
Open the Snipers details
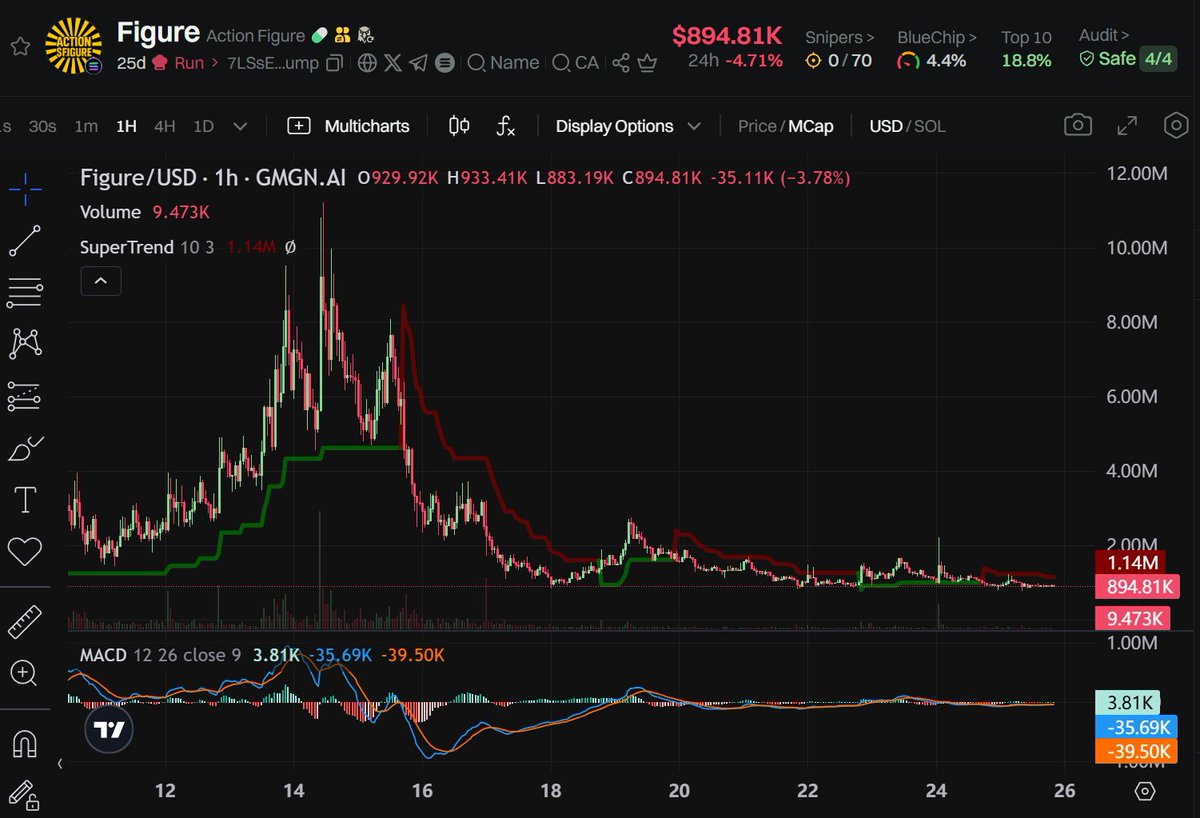(839, 38)
